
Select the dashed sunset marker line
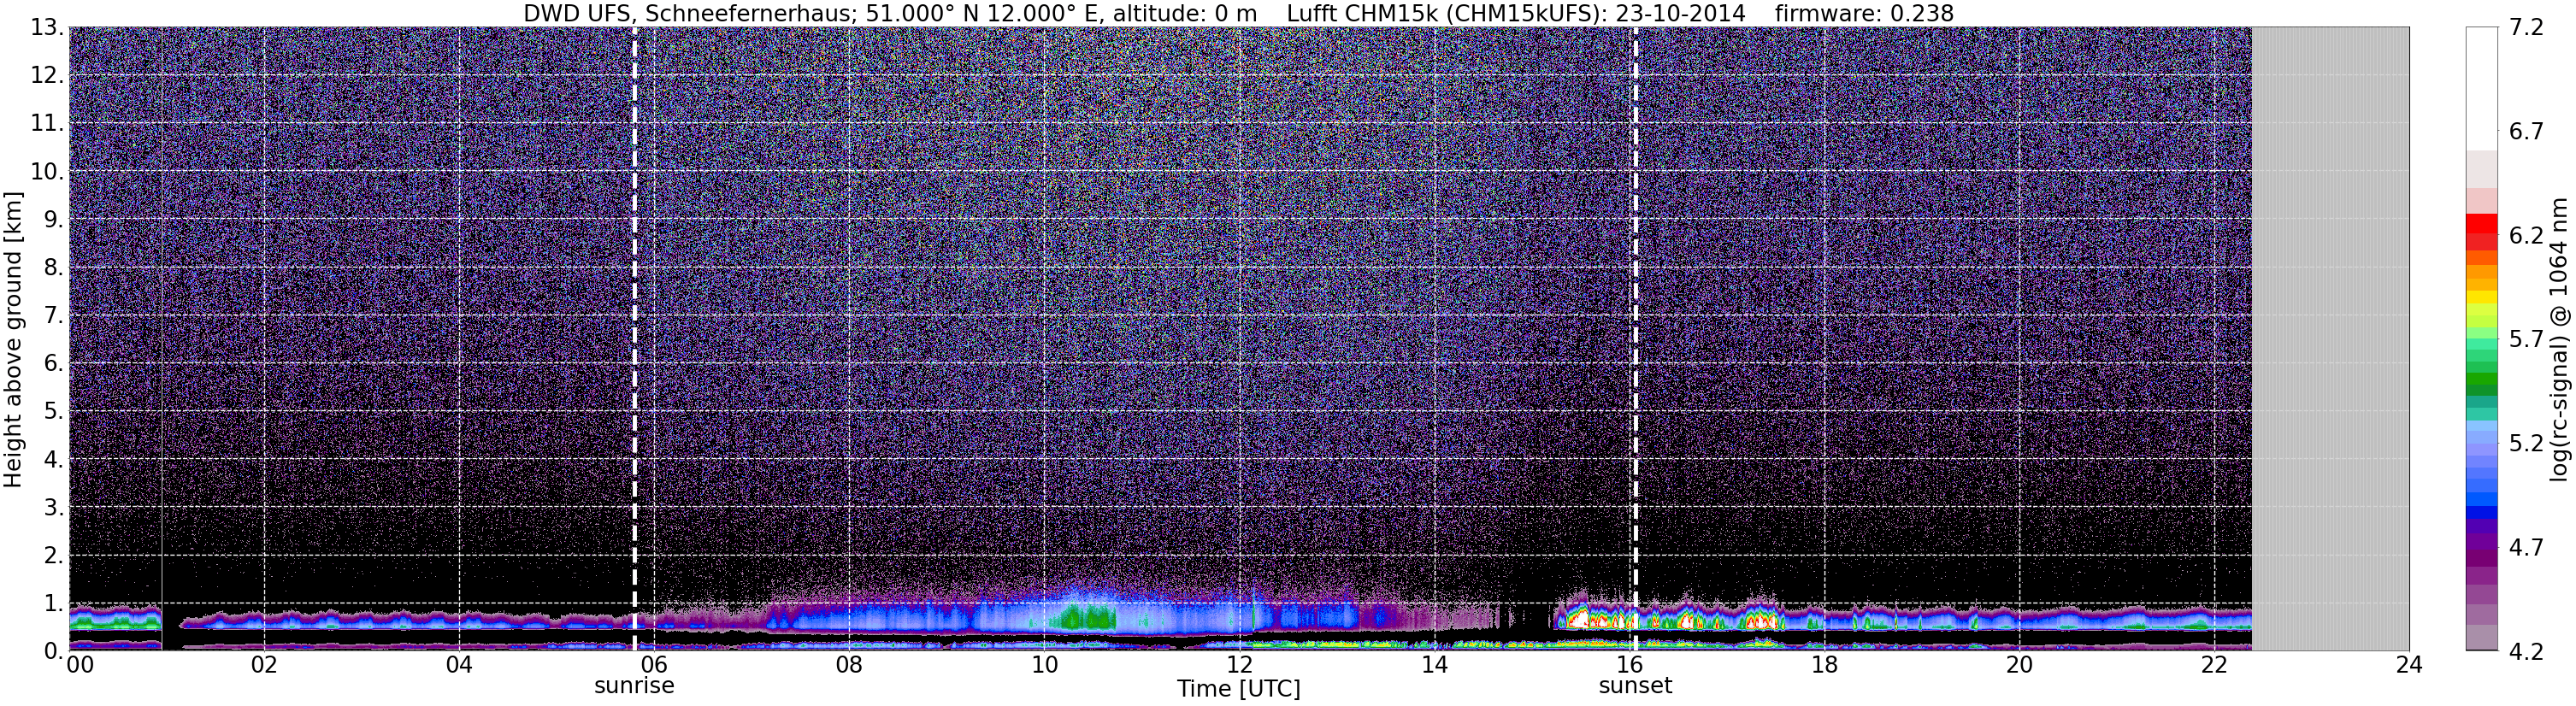tap(1636, 339)
